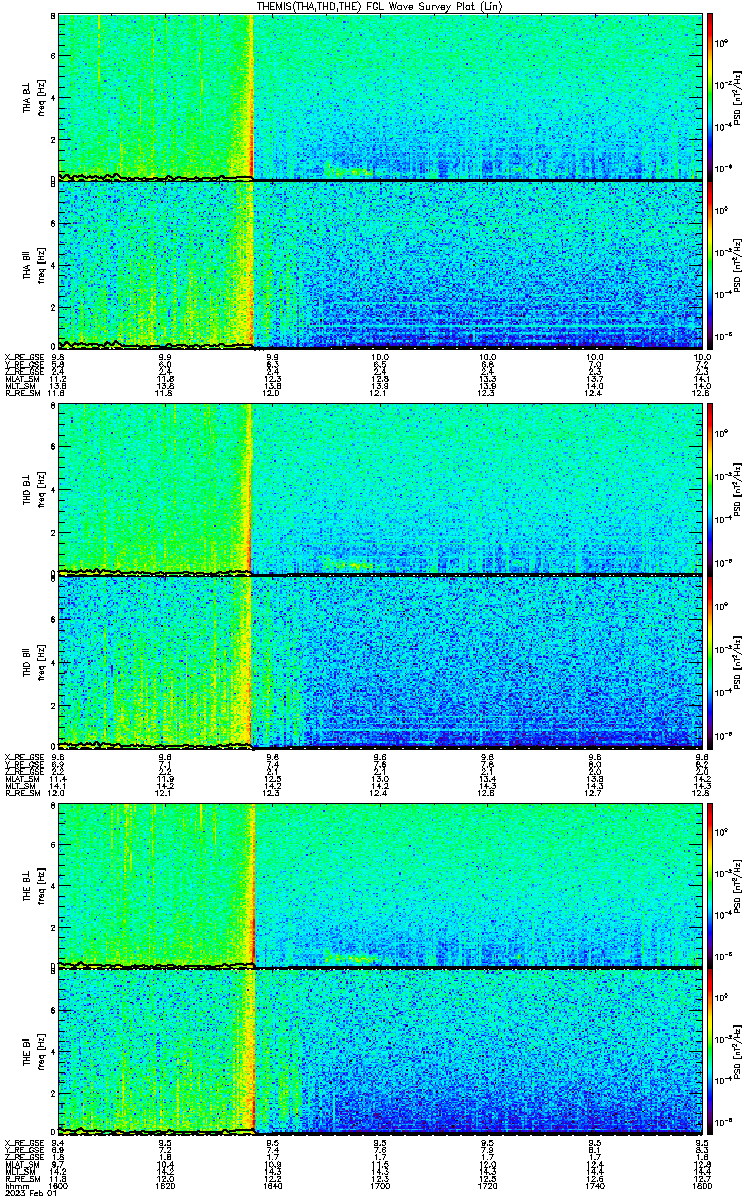
Task: Select the THD BL spectrogram panel
Action: 380,490
